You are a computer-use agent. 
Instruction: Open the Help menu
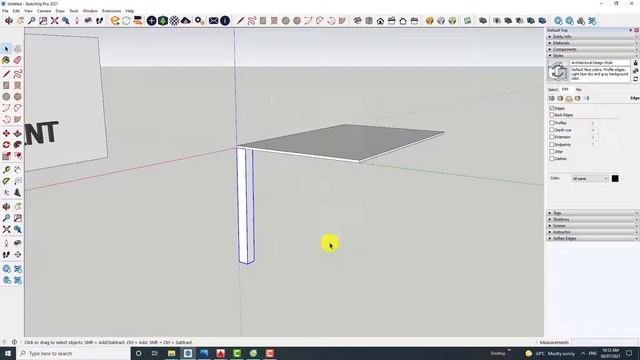[130, 11]
